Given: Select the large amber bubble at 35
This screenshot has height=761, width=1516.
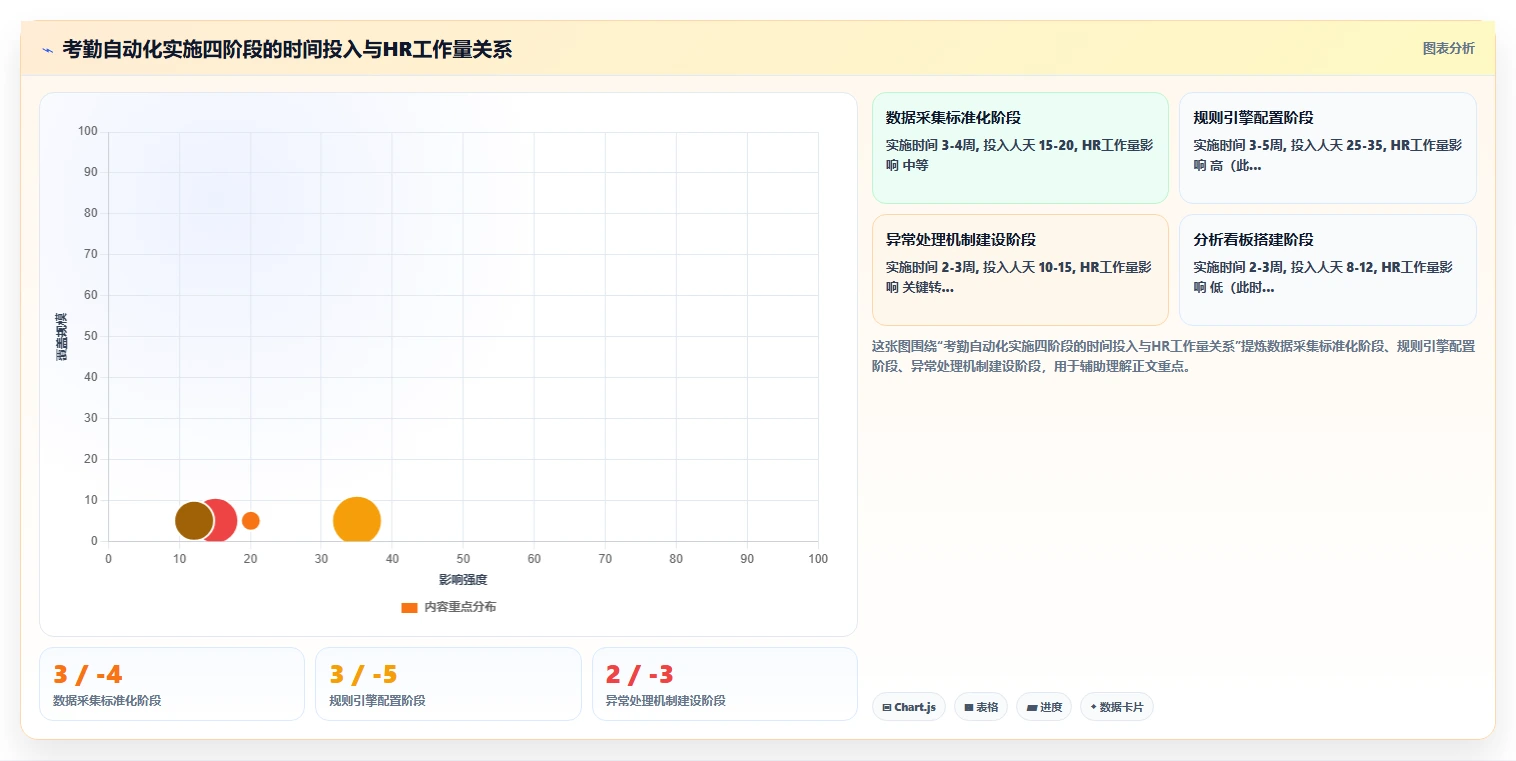Looking at the screenshot, I should (x=357, y=520).
